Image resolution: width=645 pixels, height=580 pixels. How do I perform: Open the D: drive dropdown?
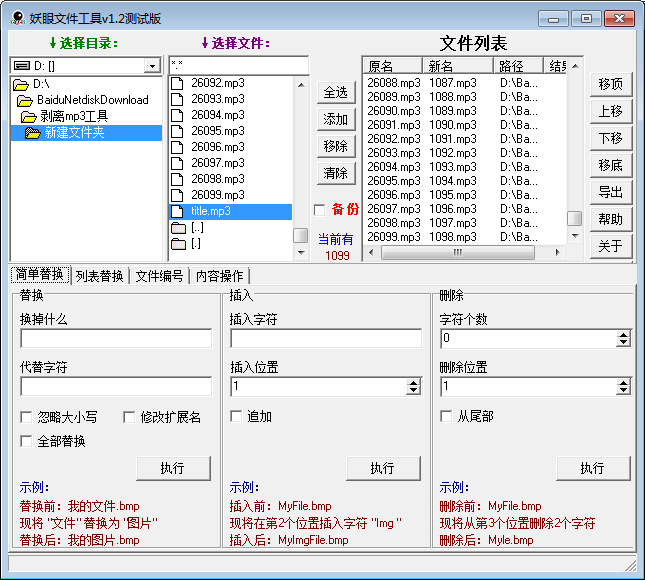152,66
